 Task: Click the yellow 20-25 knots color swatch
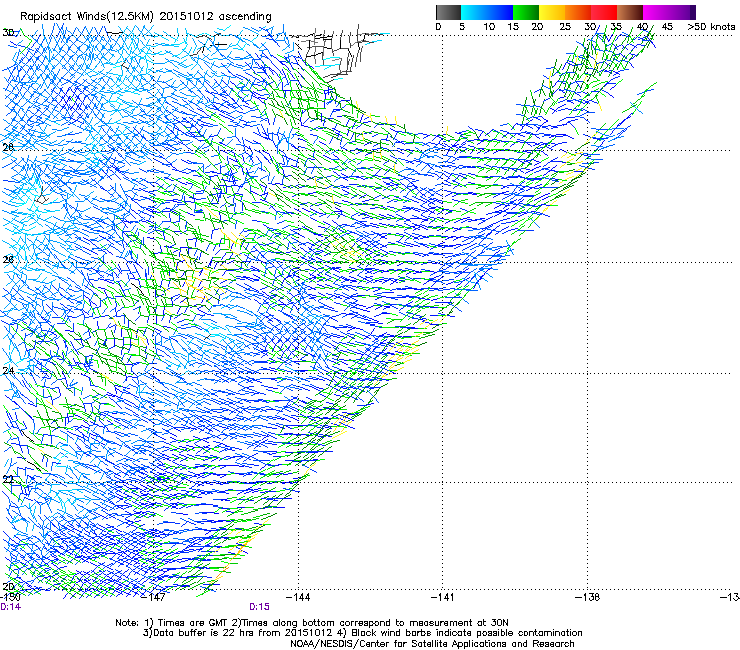click(552, 12)
